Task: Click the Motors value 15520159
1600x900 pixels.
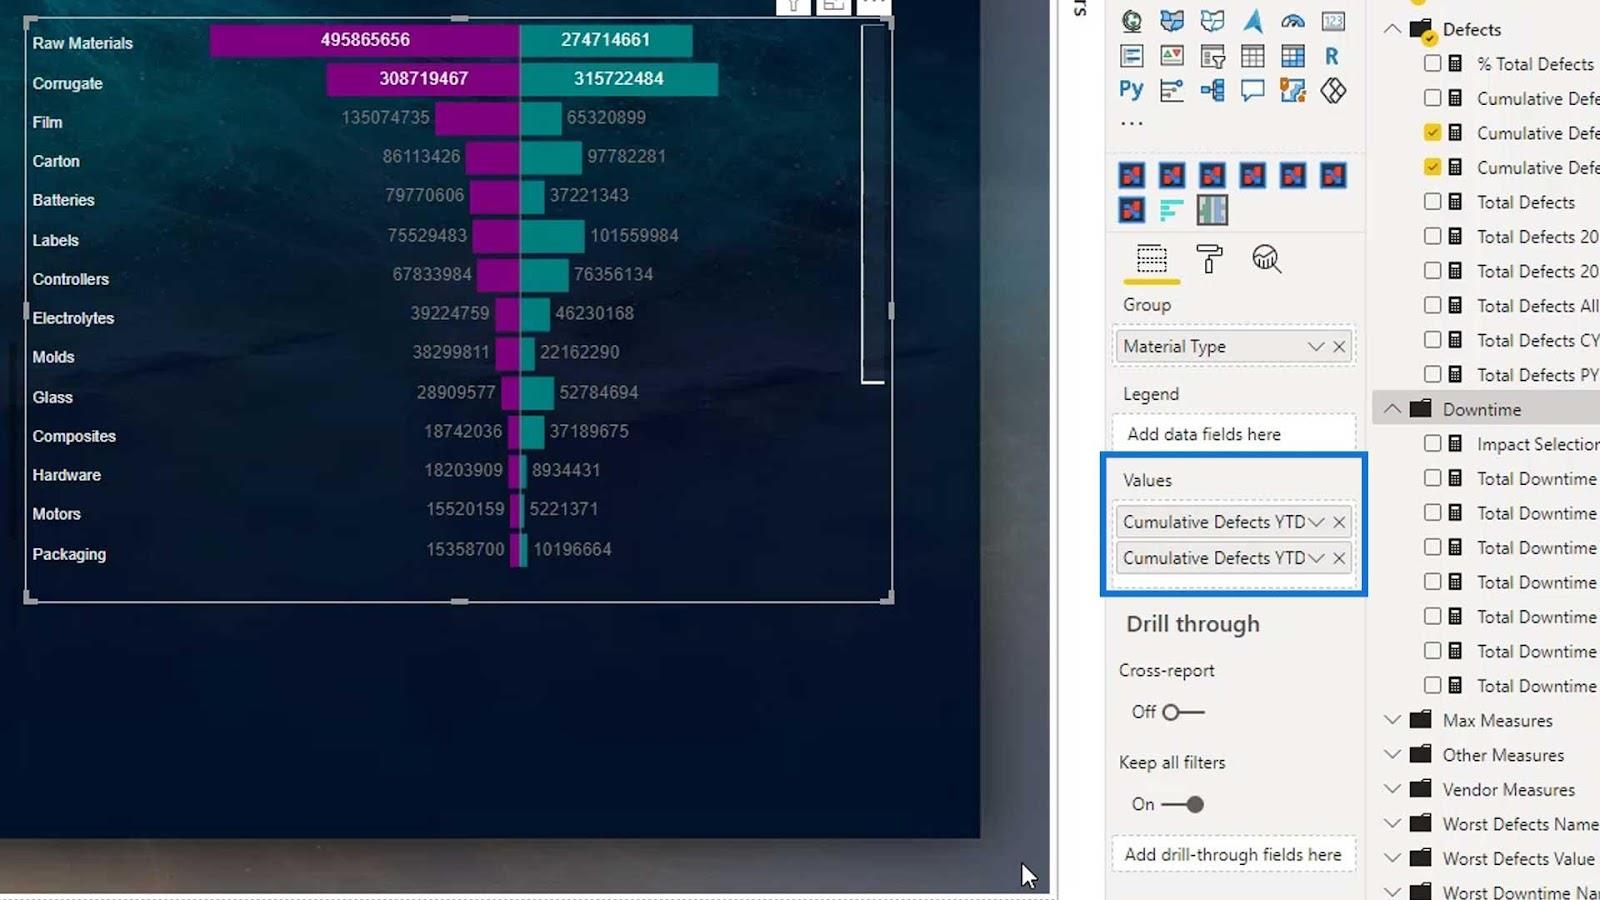Action: pyautogui.click(x=465, y=509)
